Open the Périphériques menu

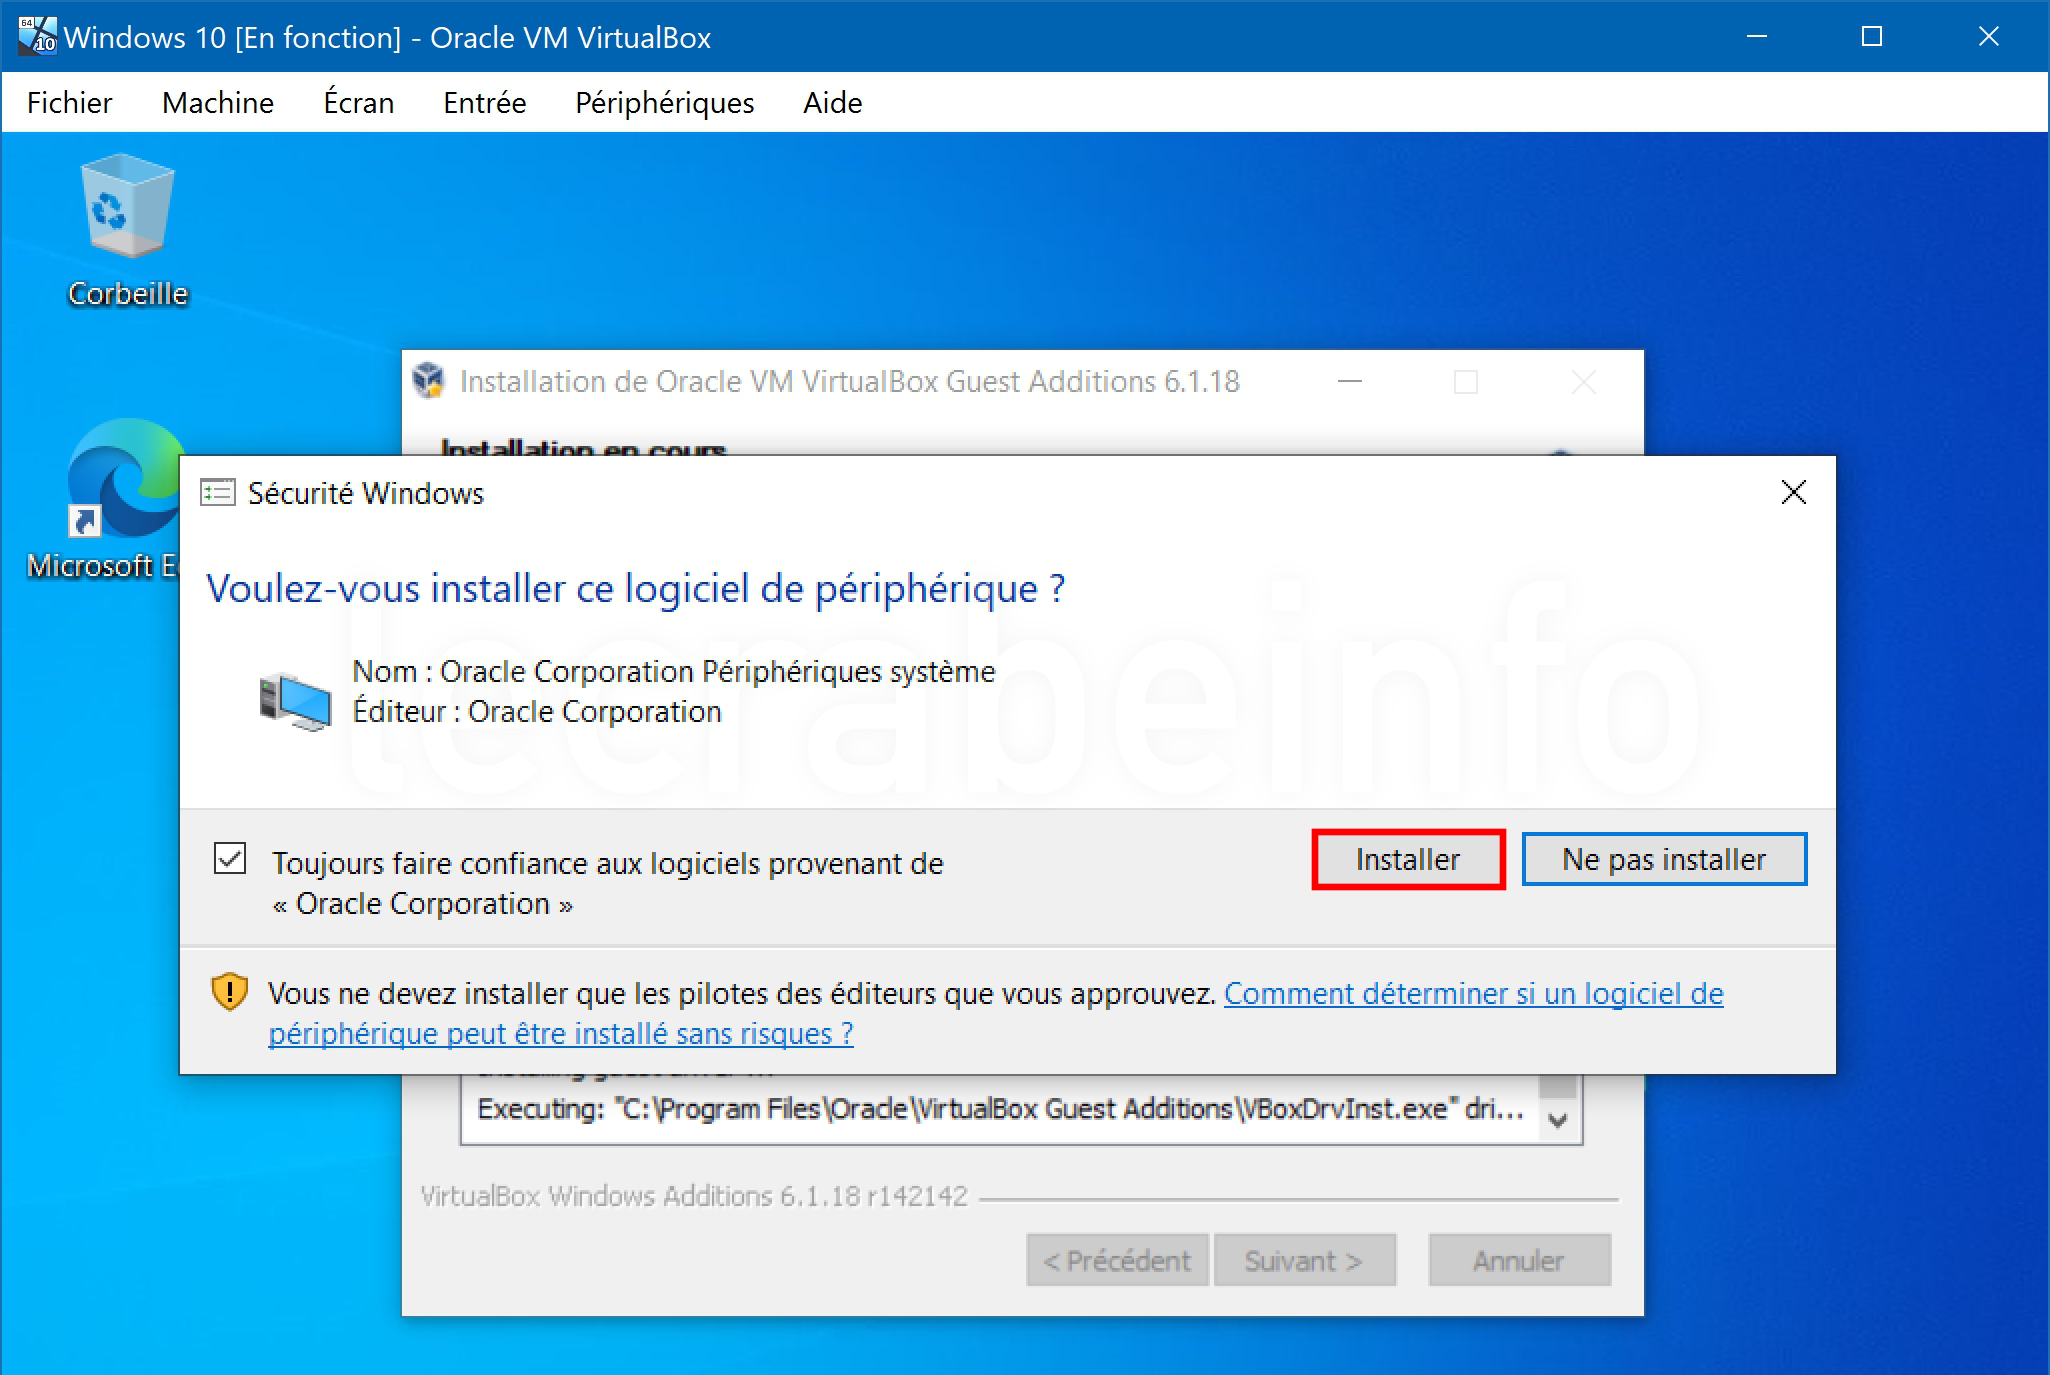pyautogui.click(x=665, y=102)
